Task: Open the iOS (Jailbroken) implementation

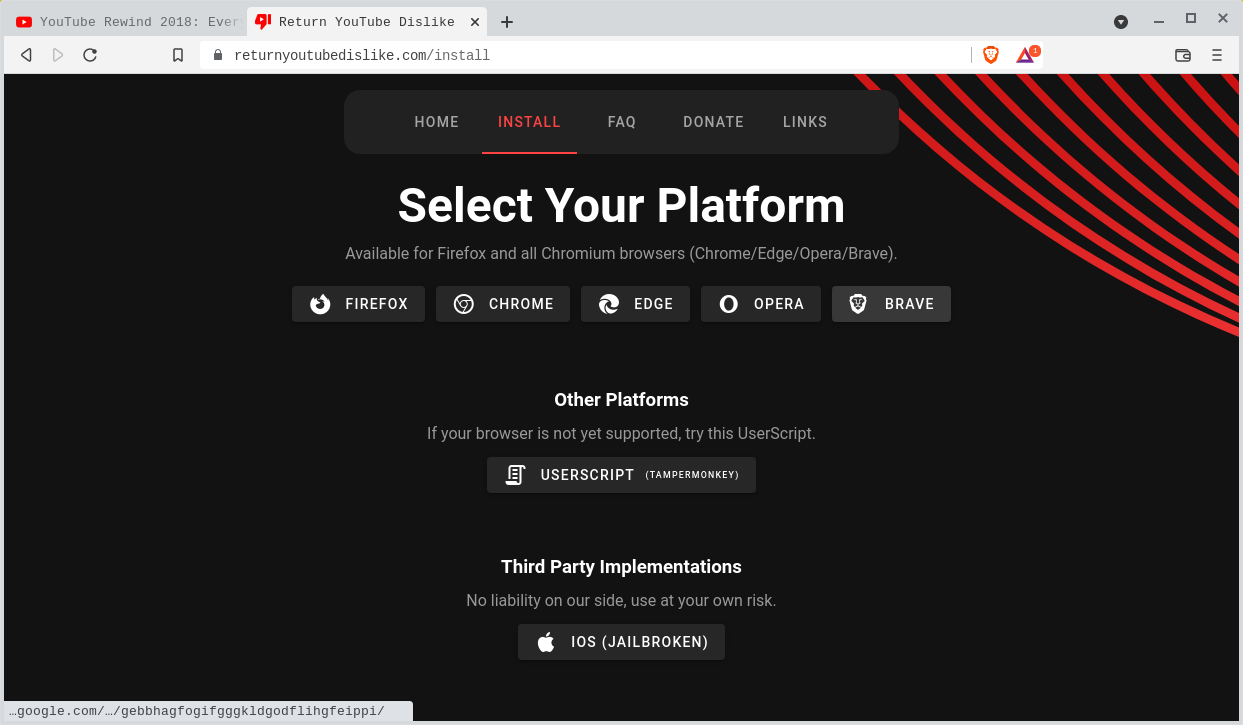Action: pyautogui.click(x=621, y=642)
